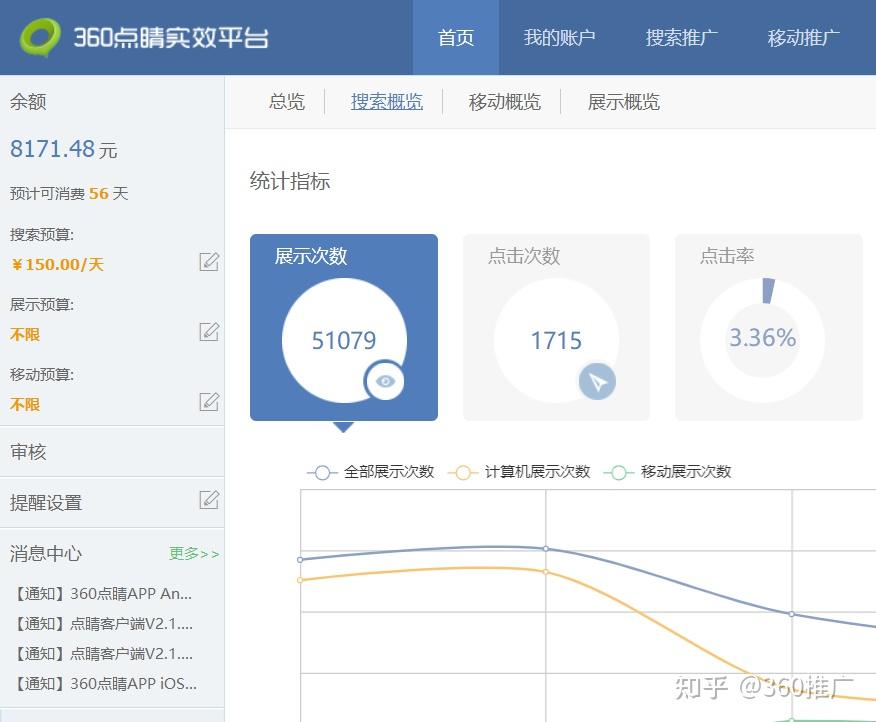Select the 点击率 metric card
The height and width of the screenshot is (722, 876).
click(x=769, y=327)
